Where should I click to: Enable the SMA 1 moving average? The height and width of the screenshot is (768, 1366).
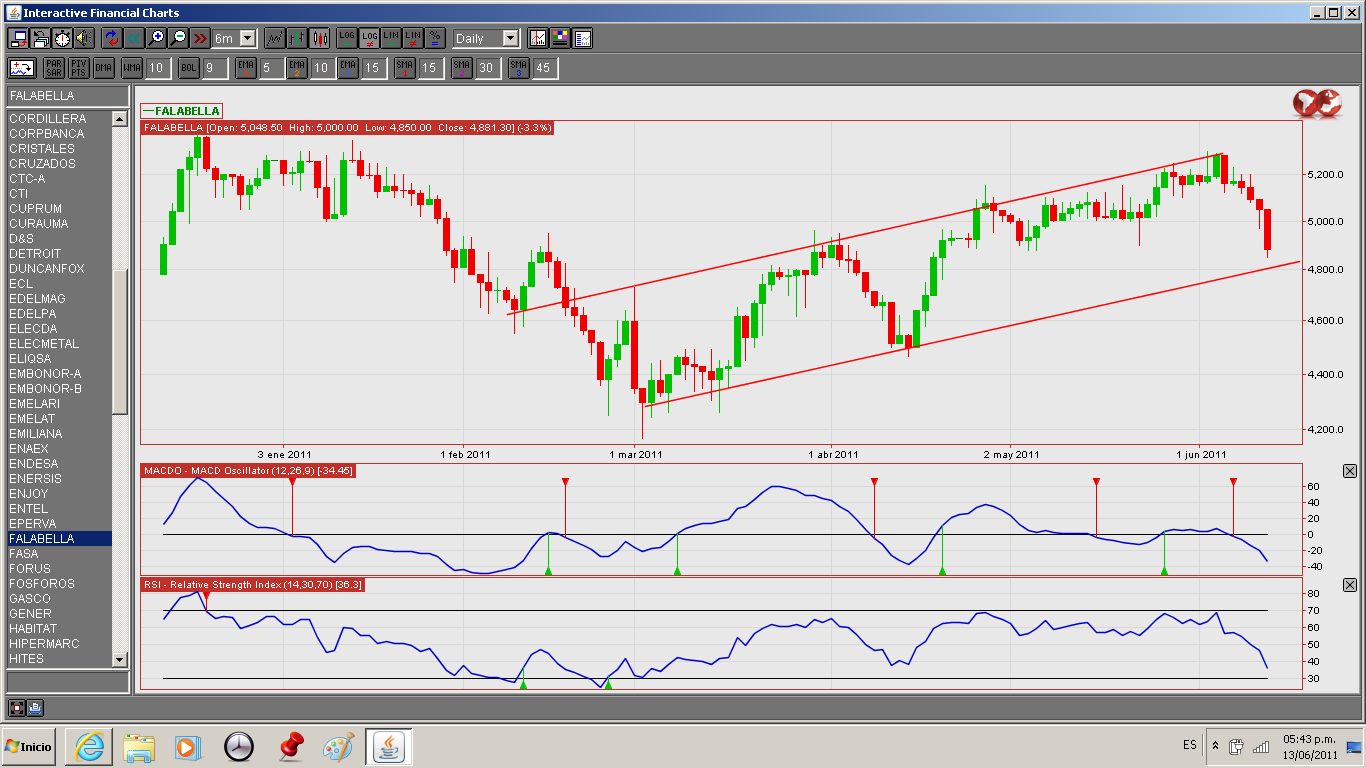click(404, 68)
